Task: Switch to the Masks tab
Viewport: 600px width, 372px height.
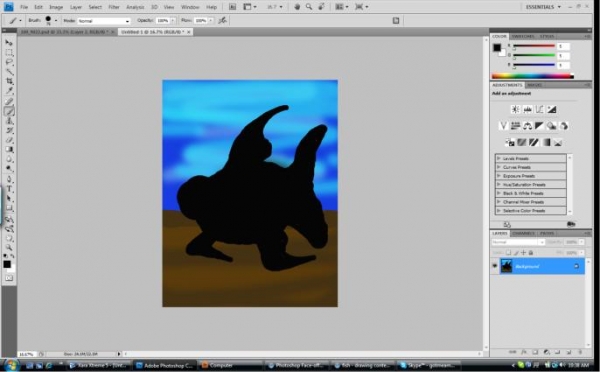Action: click(x=534, y=85)
